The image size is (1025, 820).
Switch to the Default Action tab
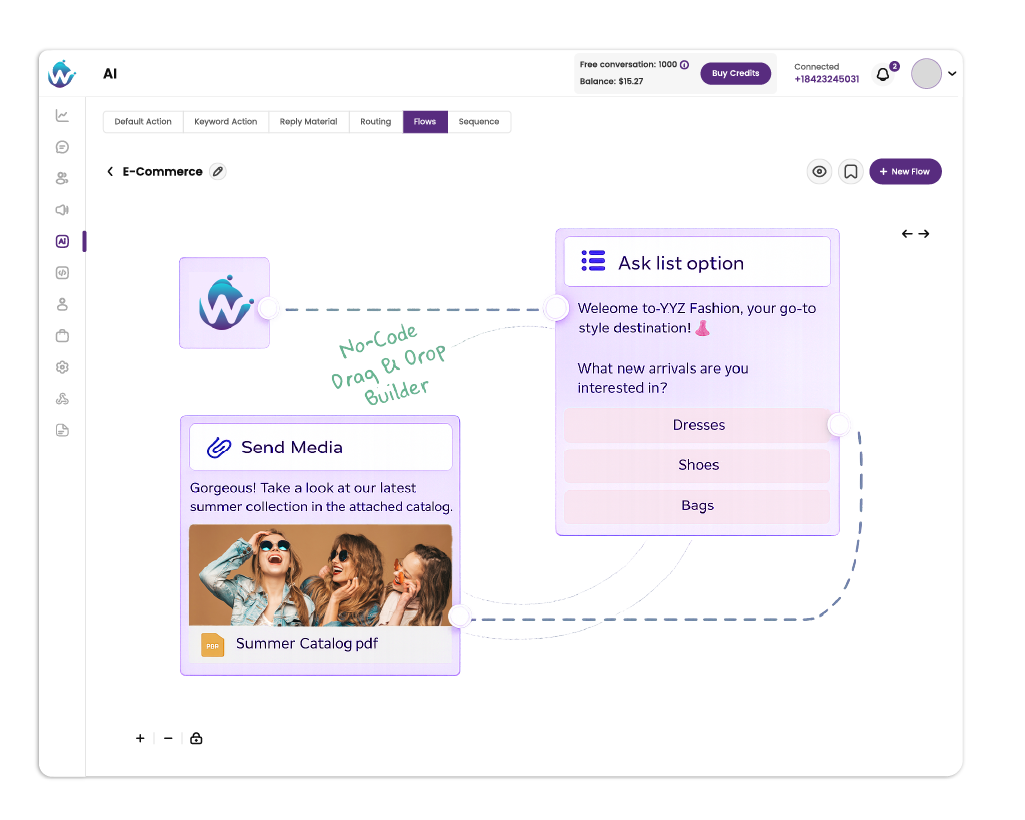point(143,122)
